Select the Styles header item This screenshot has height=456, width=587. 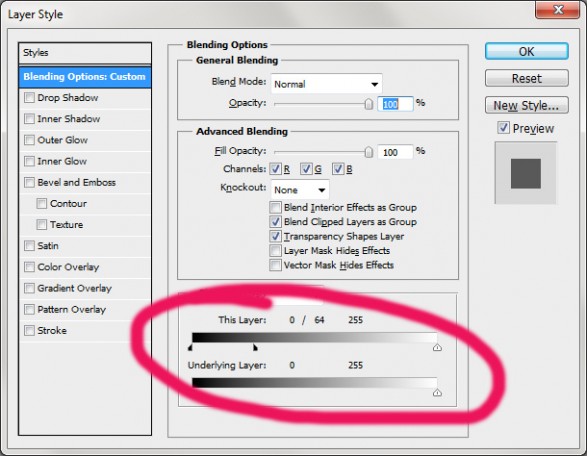tap(85, 53)
